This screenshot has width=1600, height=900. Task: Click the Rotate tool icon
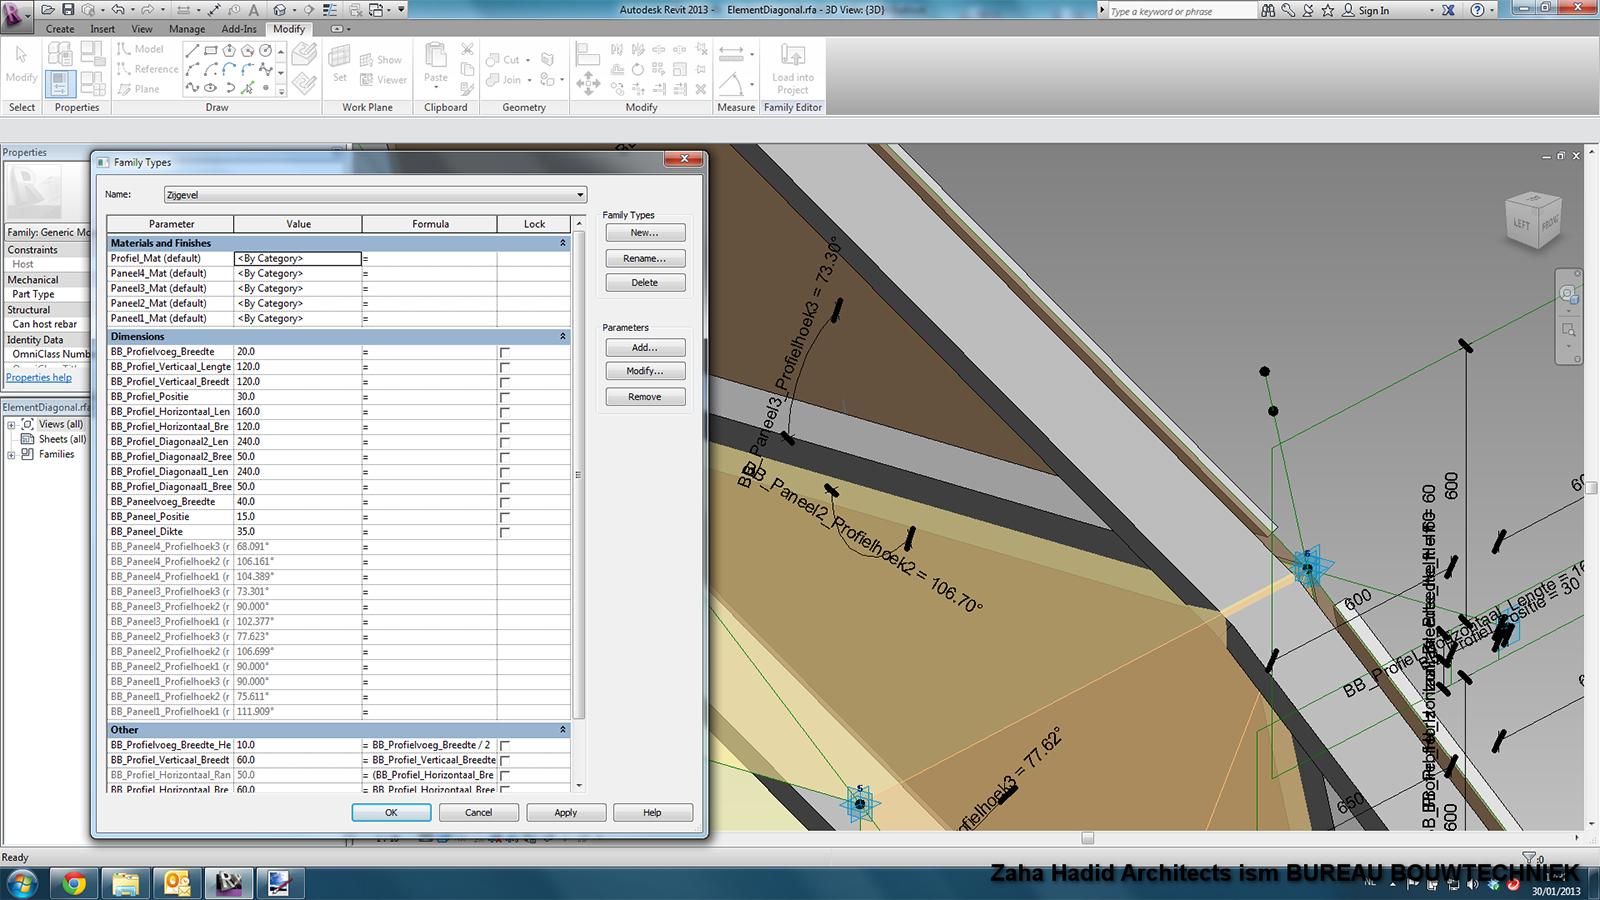637,69
